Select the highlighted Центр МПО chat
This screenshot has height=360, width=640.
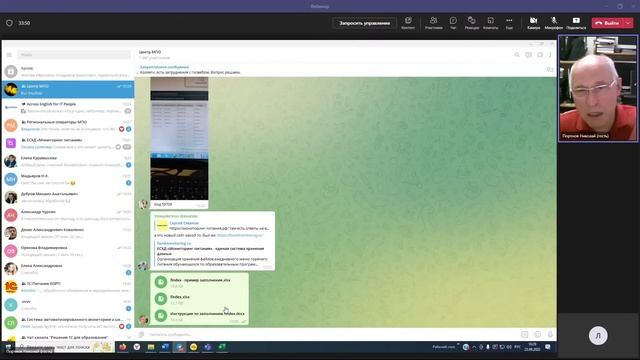[x=68, y=89]
